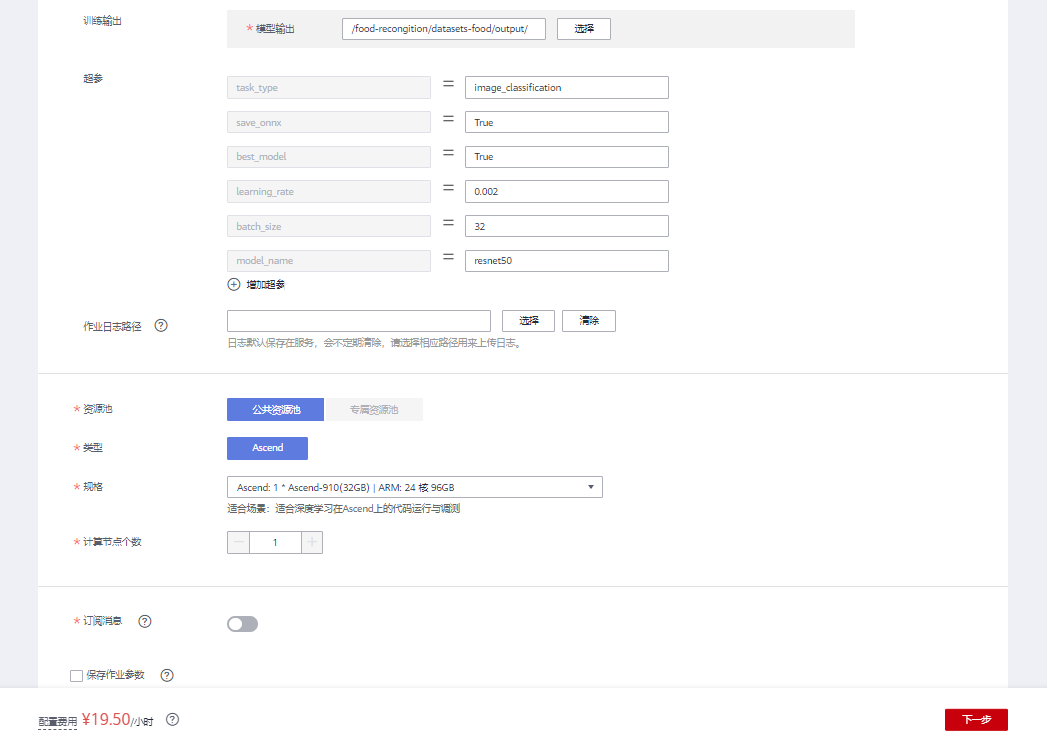Open the 规格 Ascend-910 dropdown

pos(414,487)
